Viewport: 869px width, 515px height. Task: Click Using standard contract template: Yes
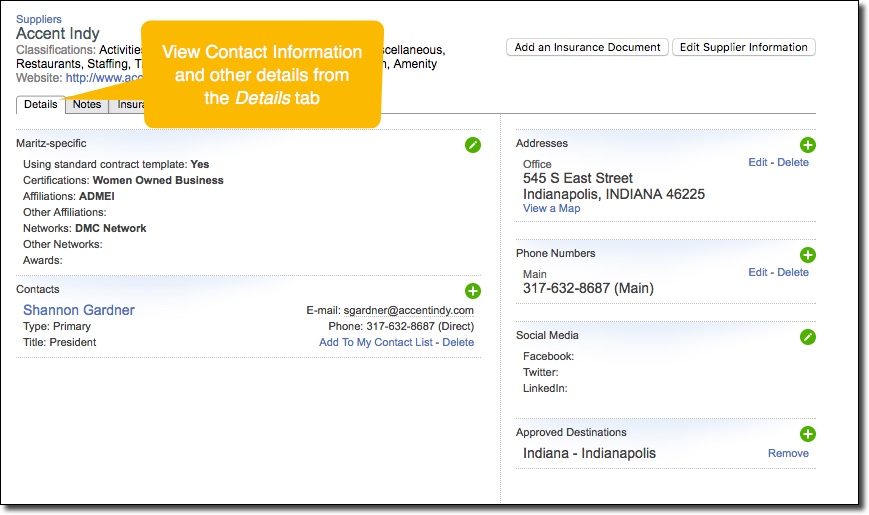click(116, 165)
